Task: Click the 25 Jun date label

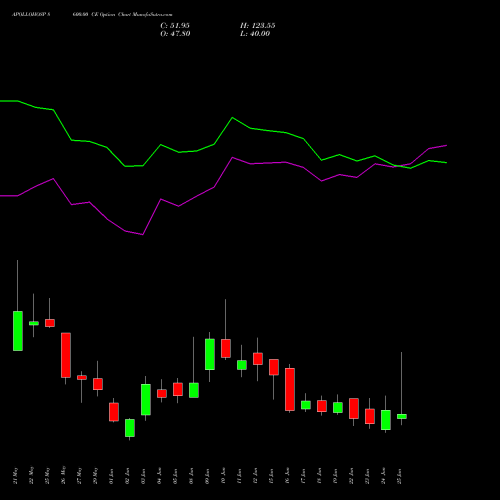Action: (x=399, y=476)
